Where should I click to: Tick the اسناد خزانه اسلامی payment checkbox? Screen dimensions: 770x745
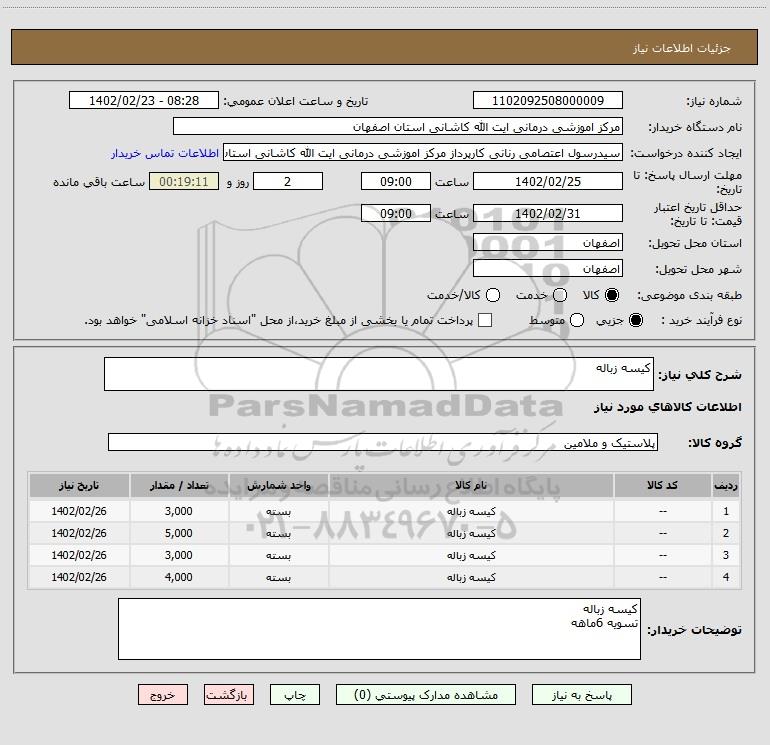click(485, 320)
